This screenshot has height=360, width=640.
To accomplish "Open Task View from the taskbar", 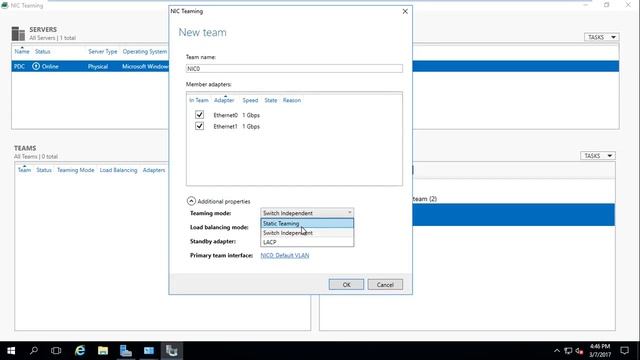I will click(56, 351).
